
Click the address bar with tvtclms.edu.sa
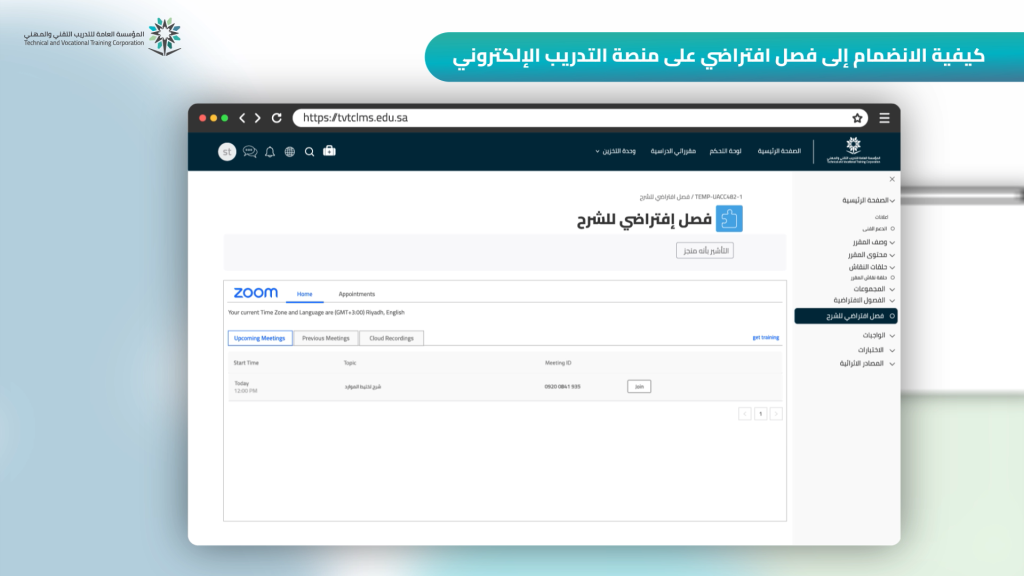pyautogui.click(x=580, y=118)
